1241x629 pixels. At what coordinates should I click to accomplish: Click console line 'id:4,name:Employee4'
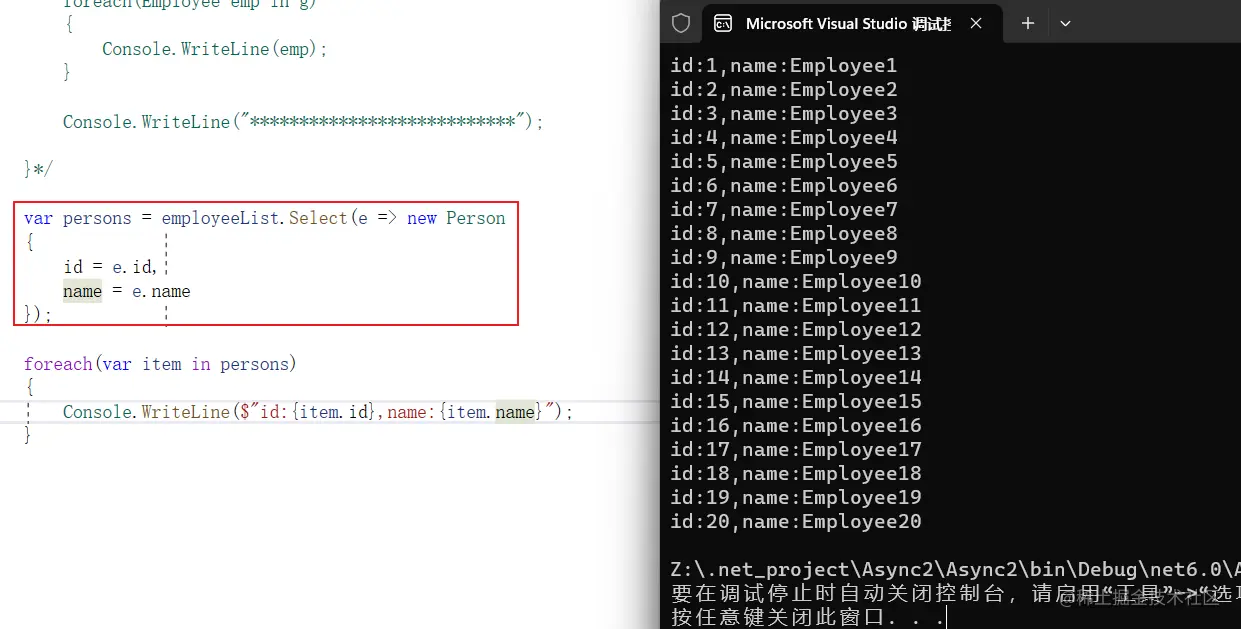pos(784,138)
